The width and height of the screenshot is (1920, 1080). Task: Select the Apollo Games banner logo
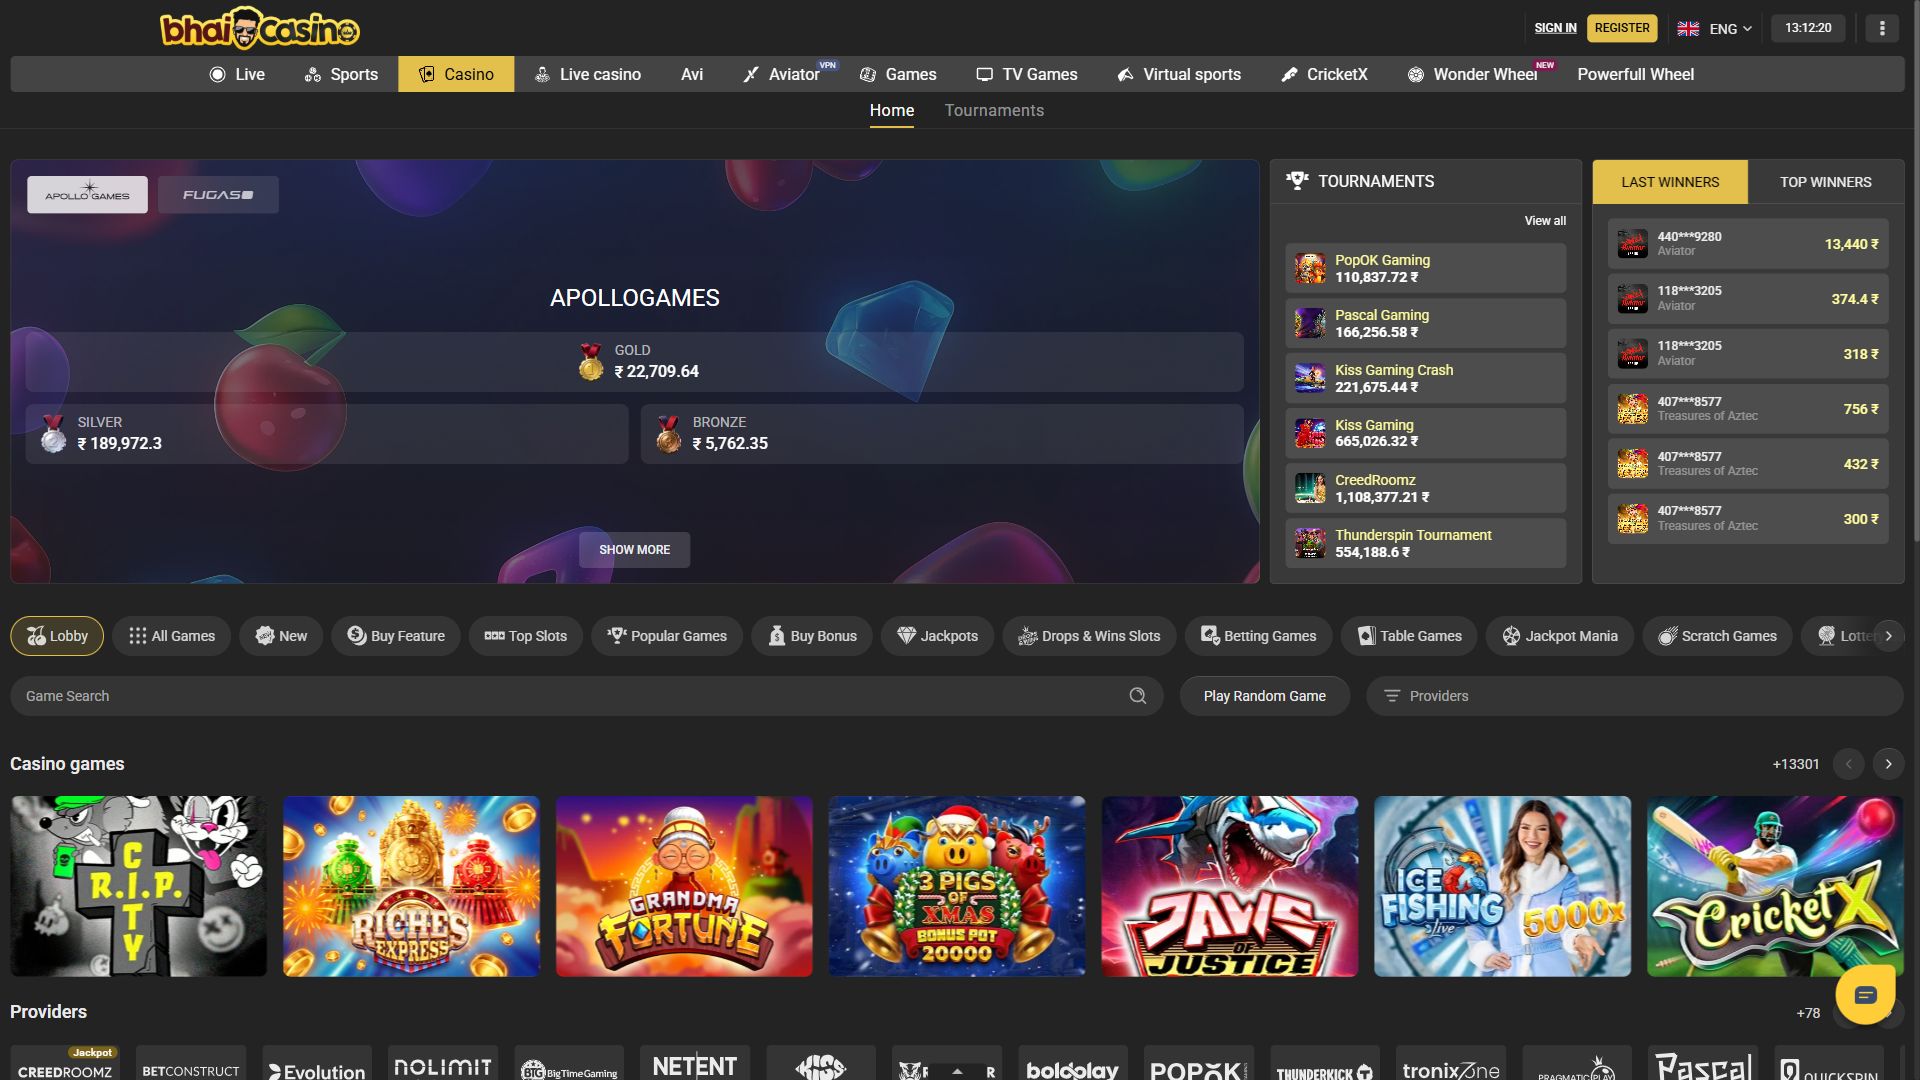(87, 195)
